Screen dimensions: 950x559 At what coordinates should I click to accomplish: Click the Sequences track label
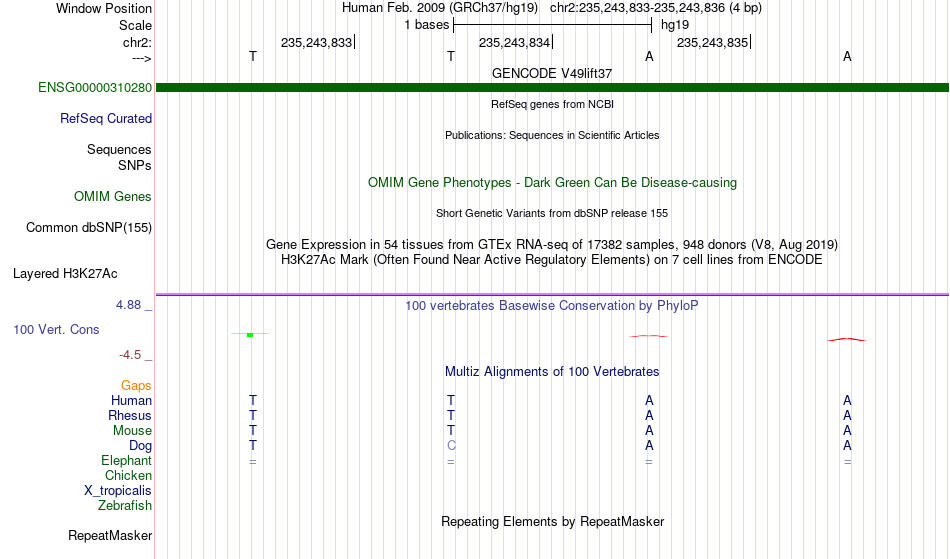pos(119,150)
